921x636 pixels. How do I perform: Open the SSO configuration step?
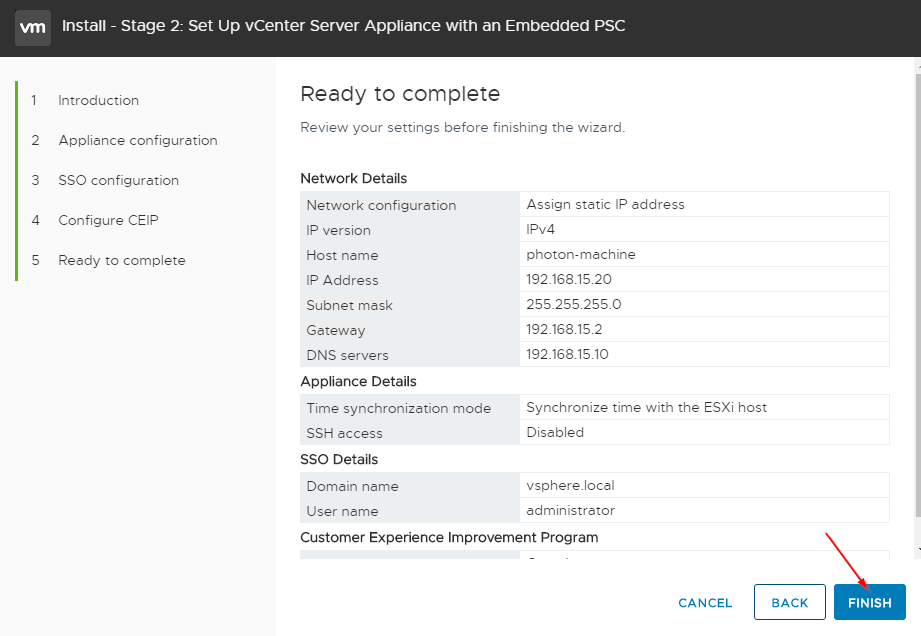coord(119,180)
